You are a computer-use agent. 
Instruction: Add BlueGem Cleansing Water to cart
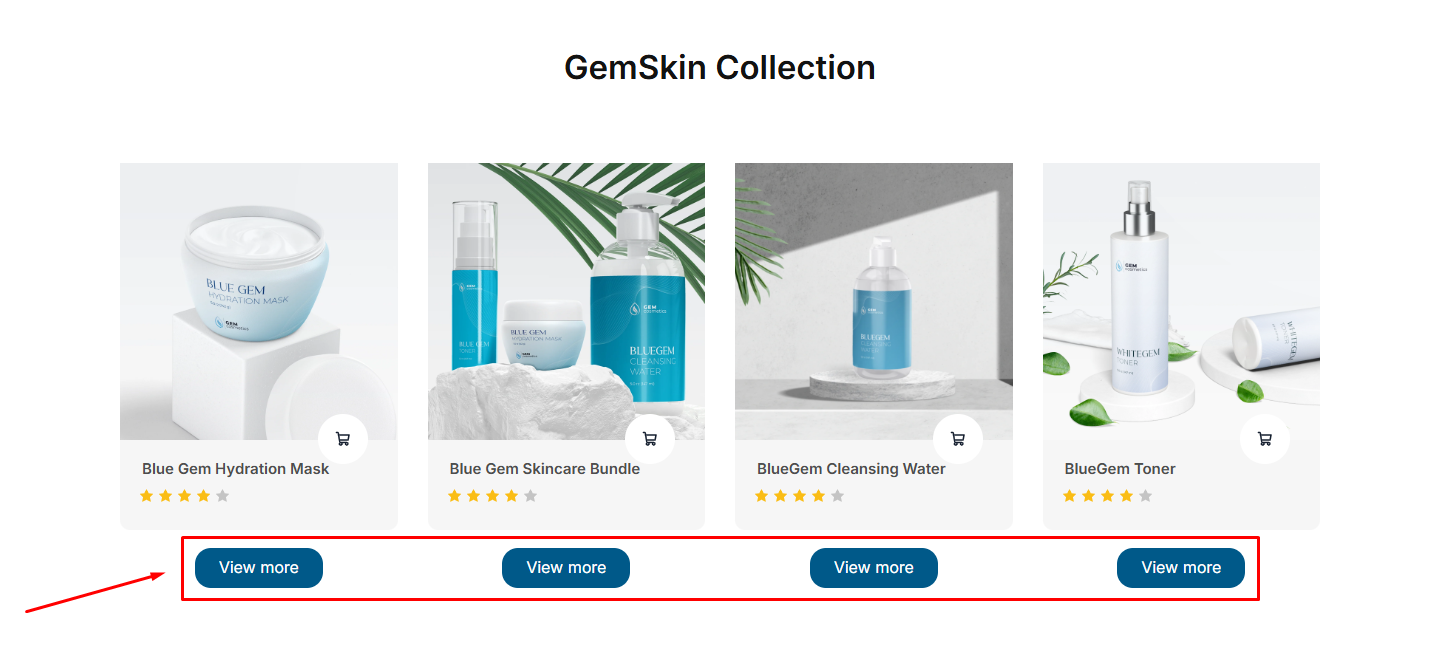click(958, 439)
